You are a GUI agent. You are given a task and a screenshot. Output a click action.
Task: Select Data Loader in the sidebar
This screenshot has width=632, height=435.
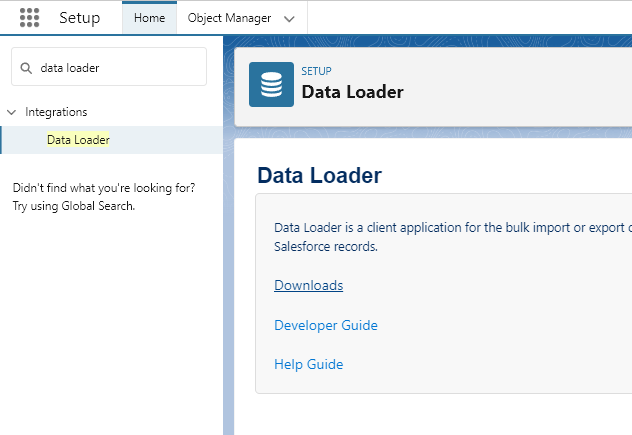(x=112, y=140)
